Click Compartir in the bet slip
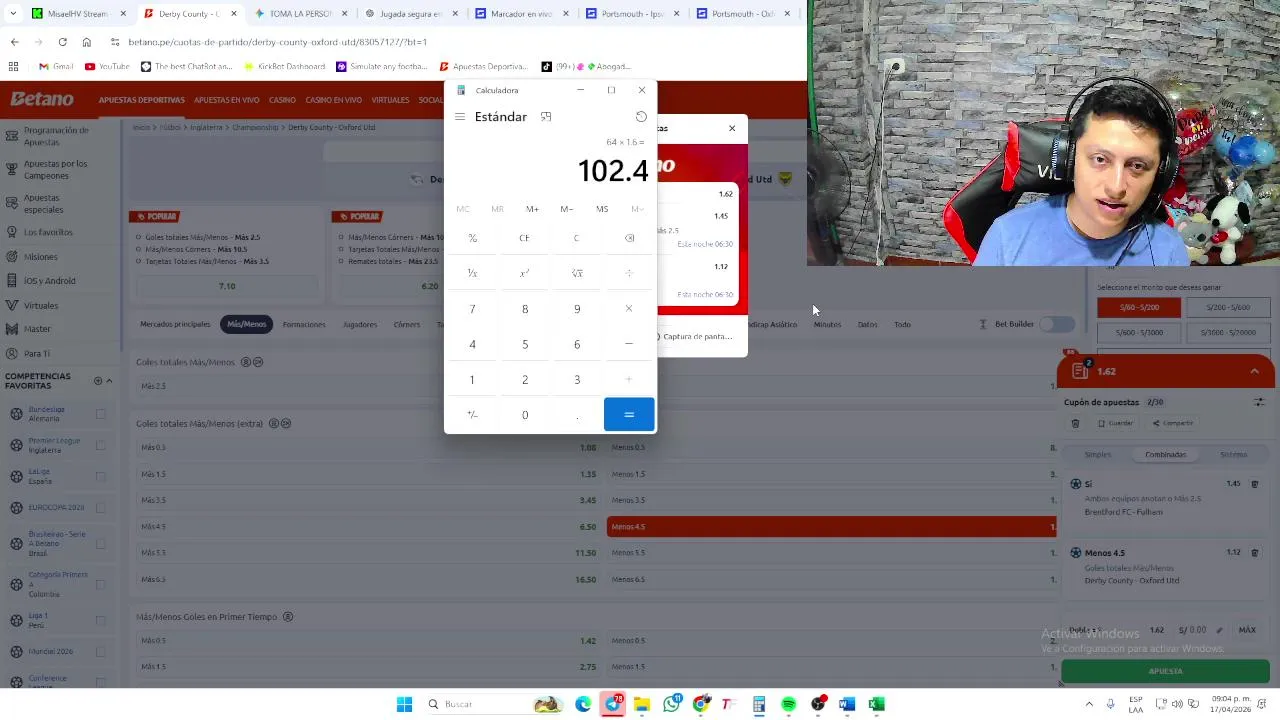Screen dimensions: 1280x720 [1173, 423]
